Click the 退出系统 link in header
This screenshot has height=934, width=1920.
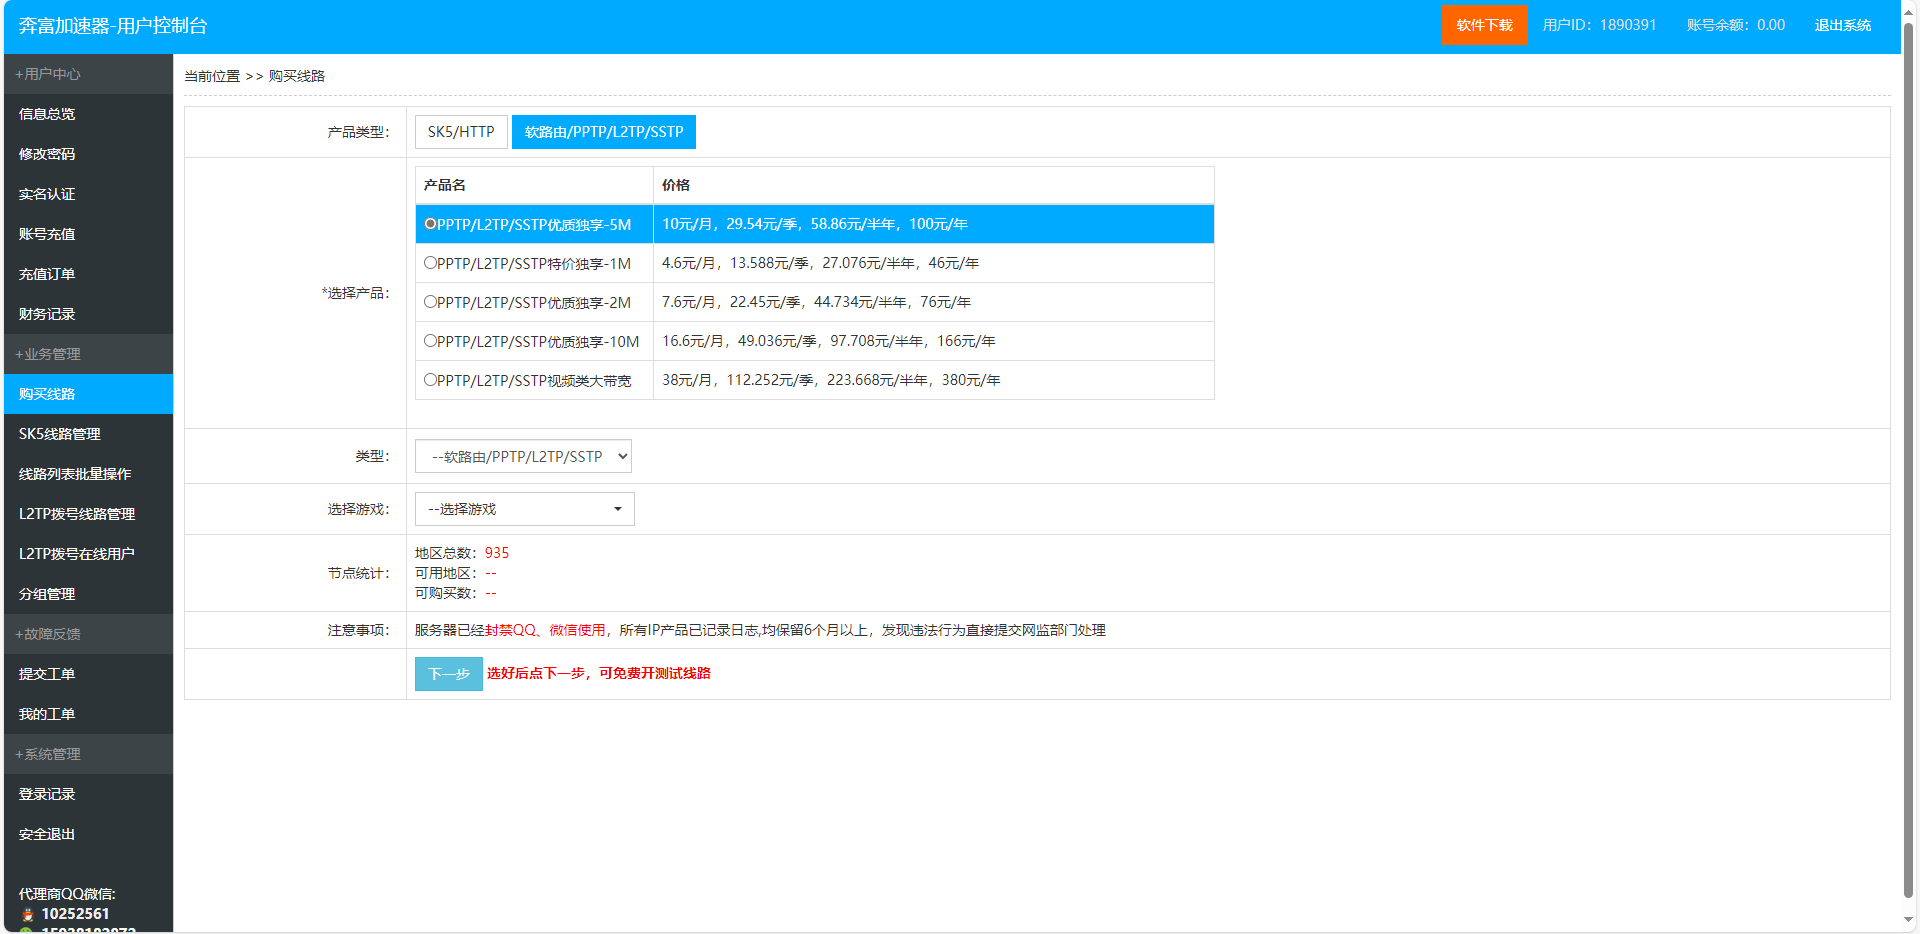1842,25
